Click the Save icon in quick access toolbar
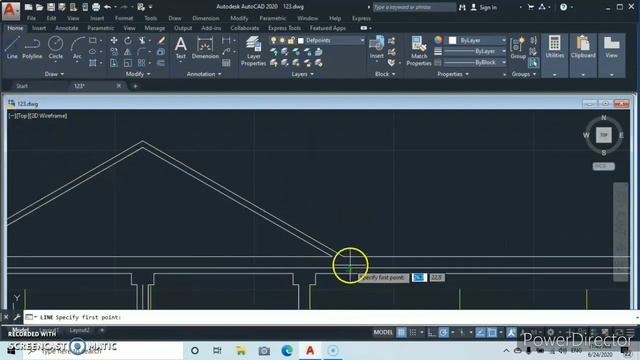Screen dimensions: 640x360 51,7
